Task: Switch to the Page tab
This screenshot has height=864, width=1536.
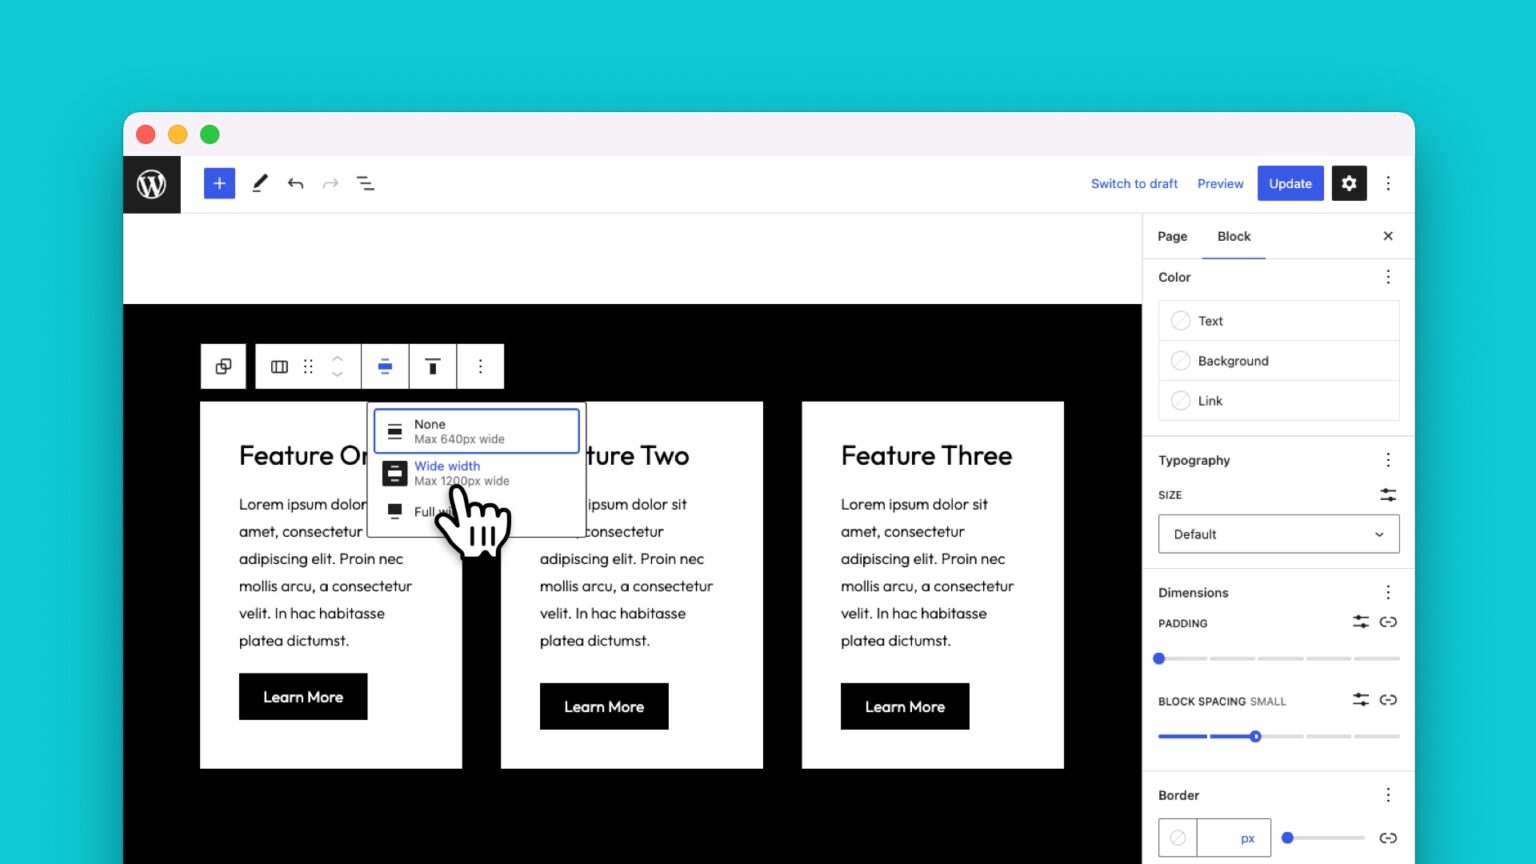Action: pyautogui.click(x=1172, y=237)
